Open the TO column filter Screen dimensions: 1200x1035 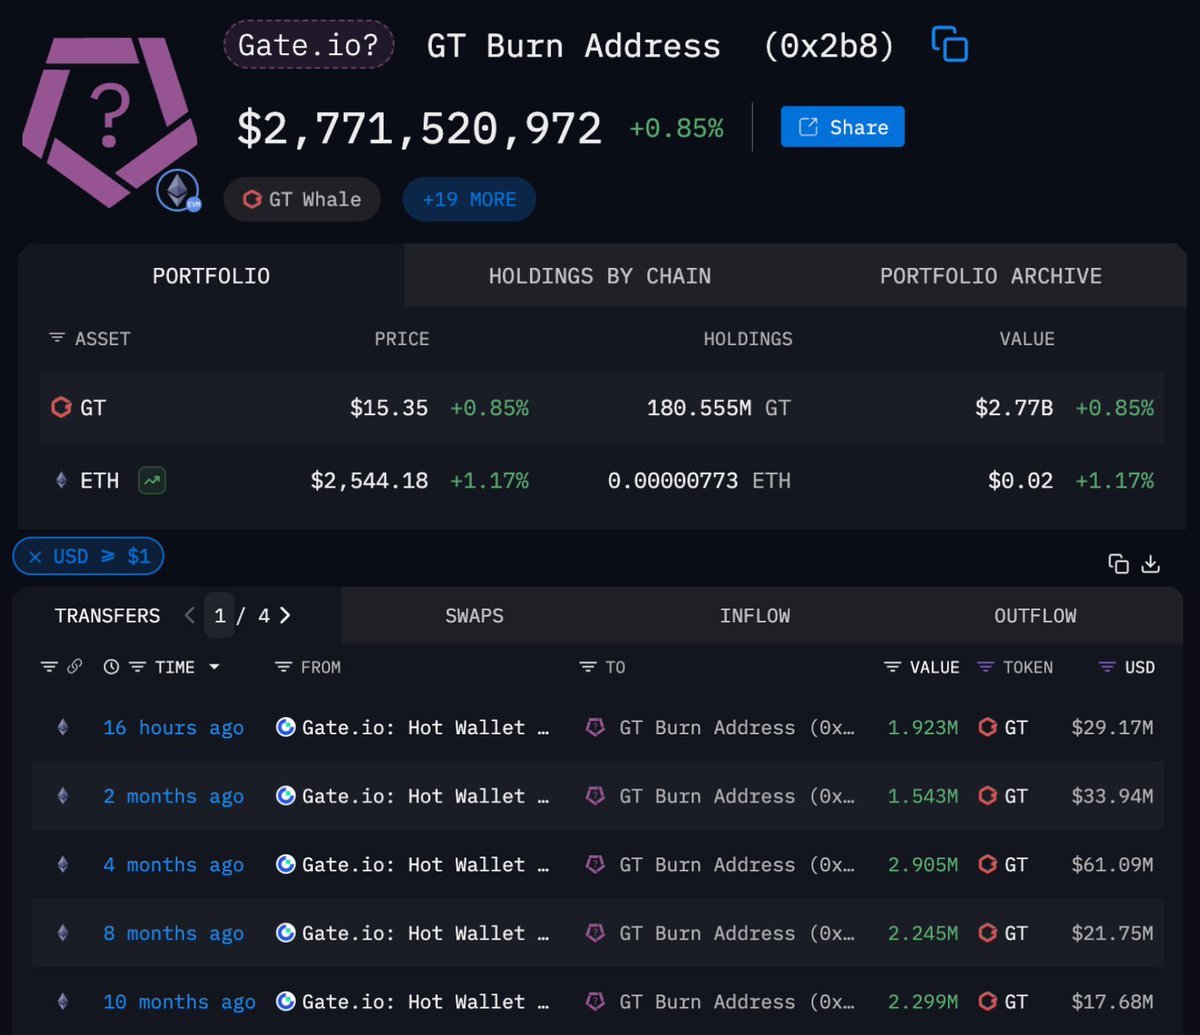click(x=589, y=667)
